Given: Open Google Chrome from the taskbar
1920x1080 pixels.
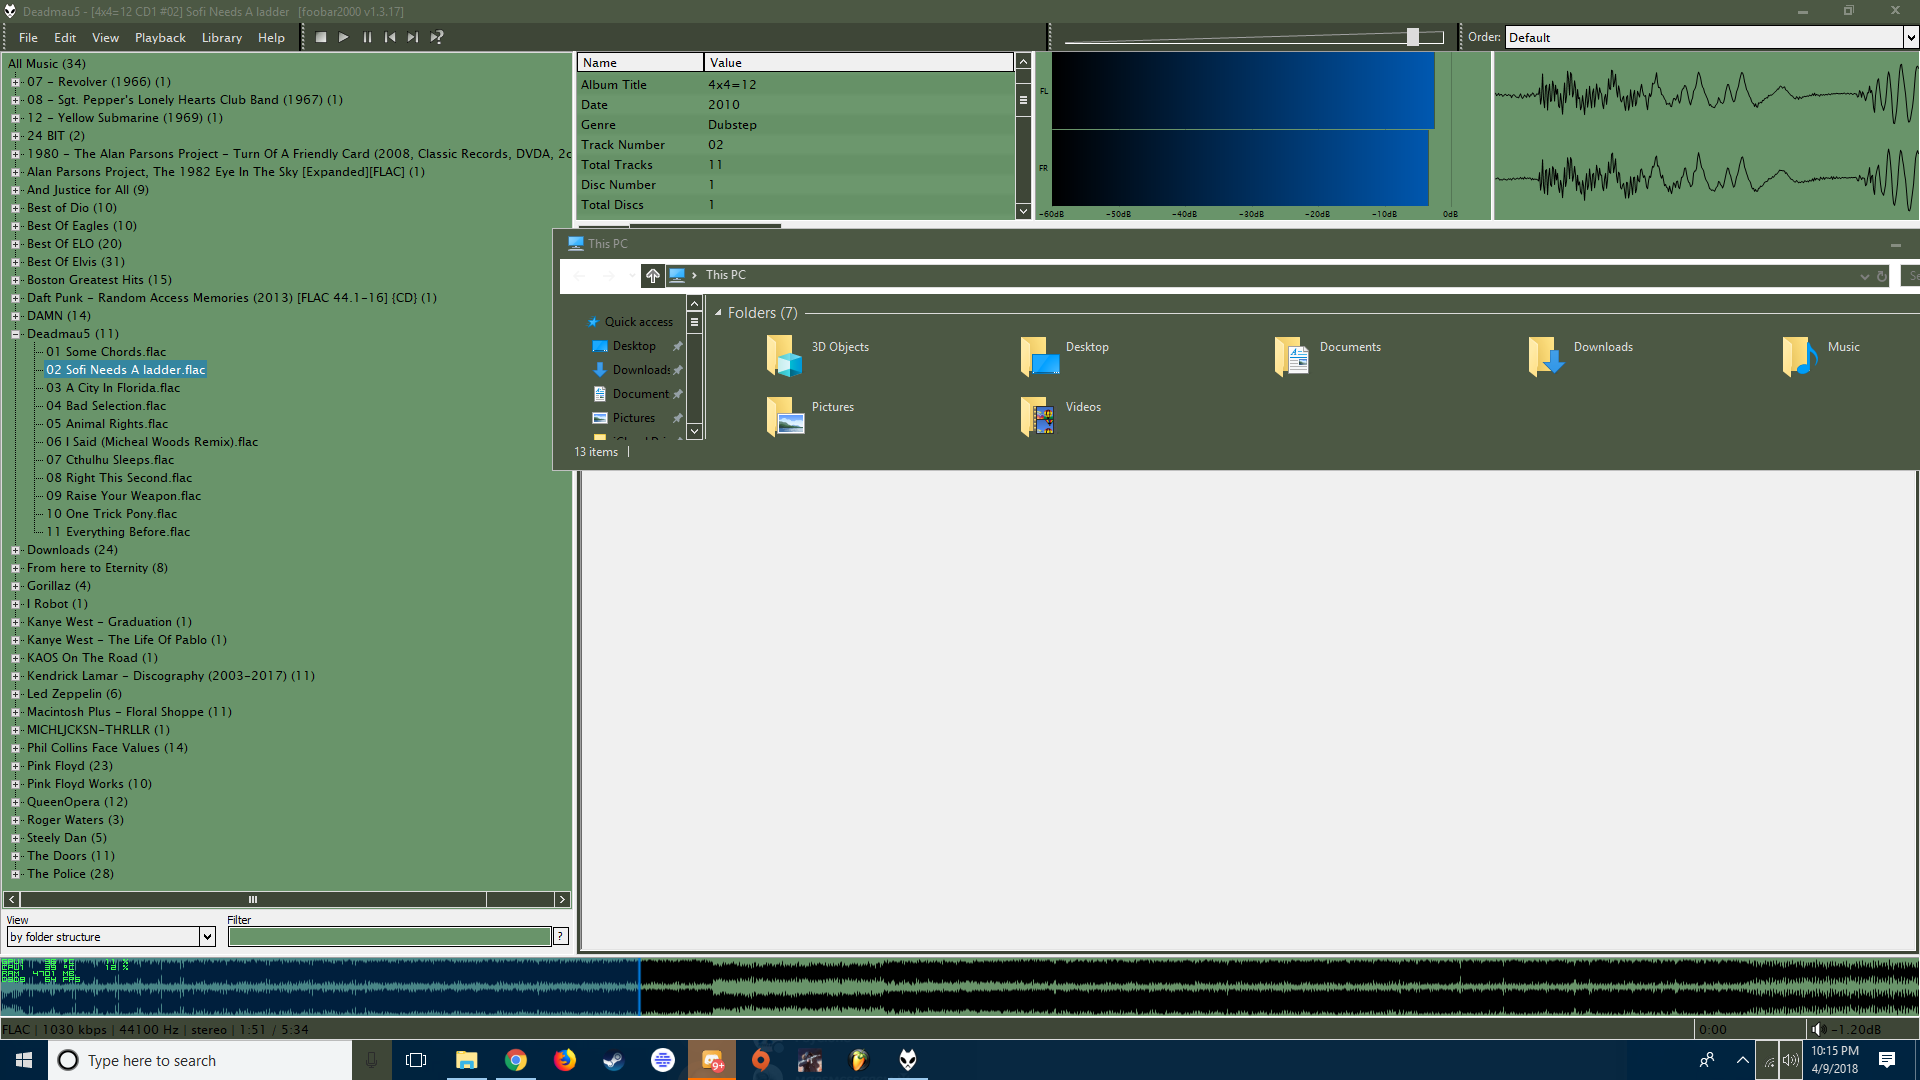Looking at the screenshot, I should pyautogui.click(x=516, y=1060).
